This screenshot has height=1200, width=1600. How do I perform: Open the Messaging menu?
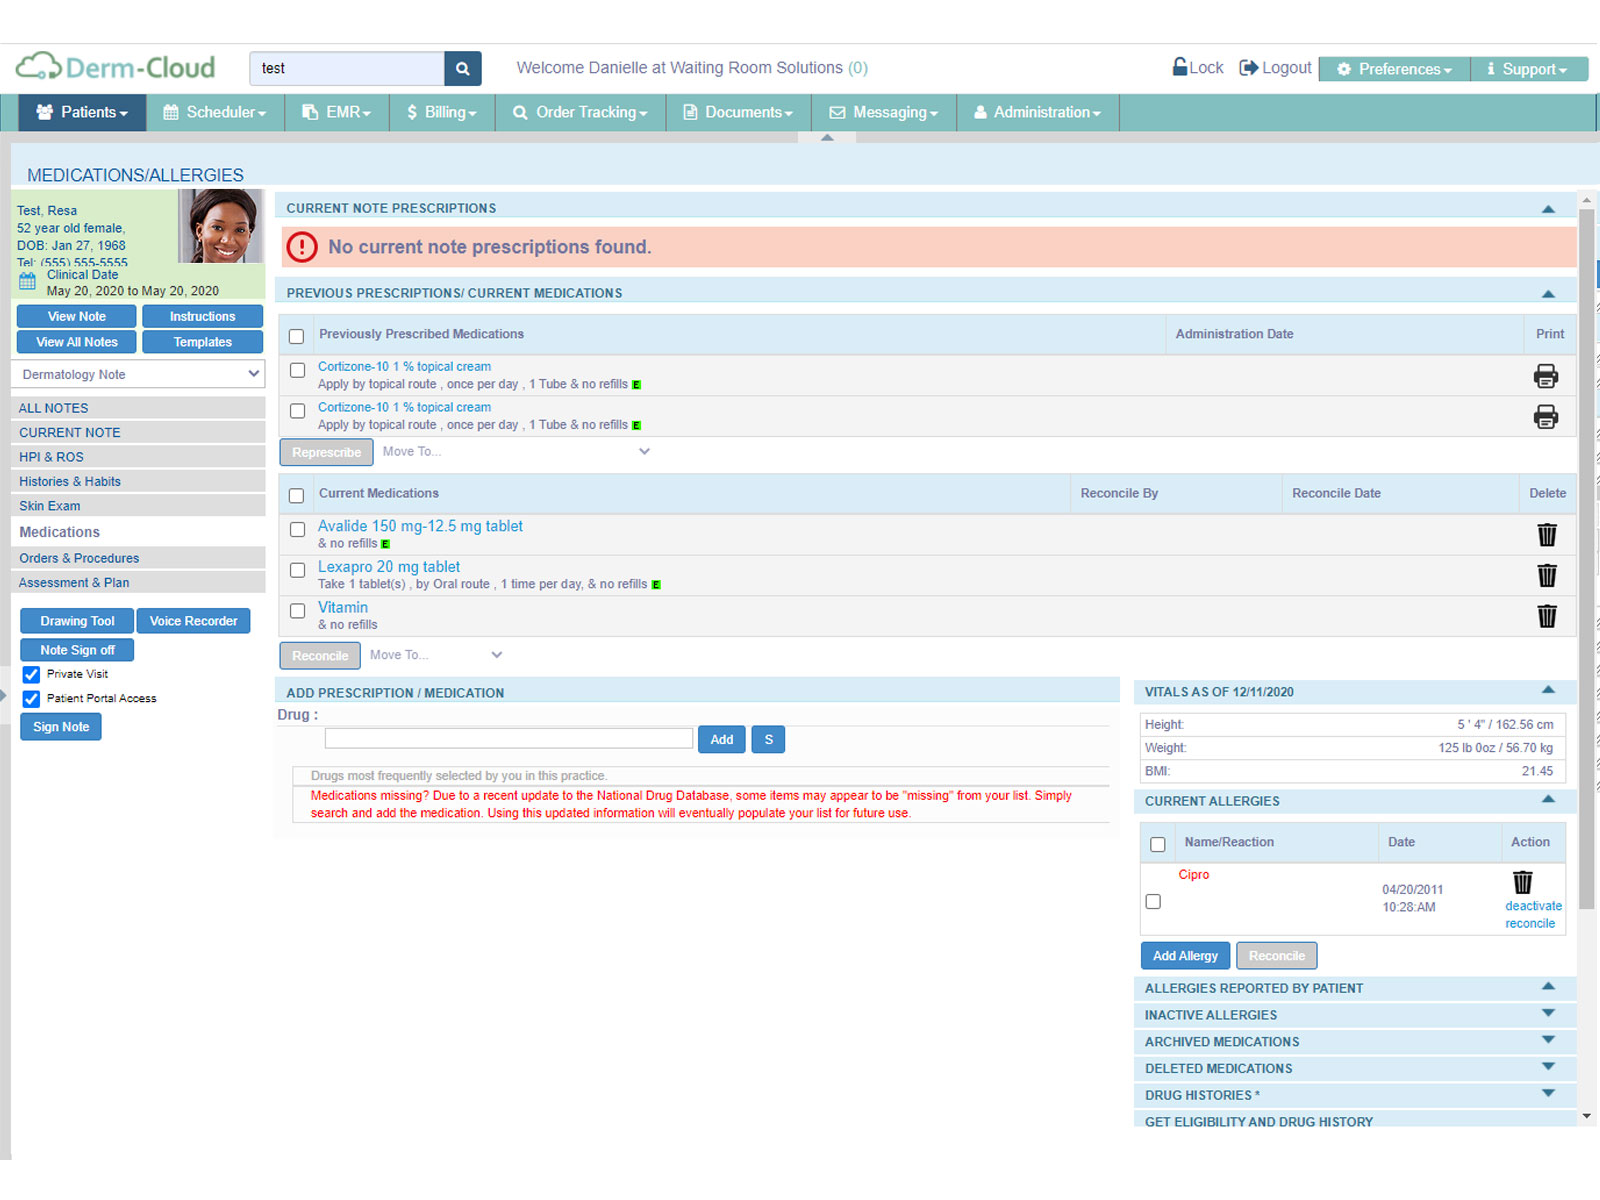click(x=884, y=112)
